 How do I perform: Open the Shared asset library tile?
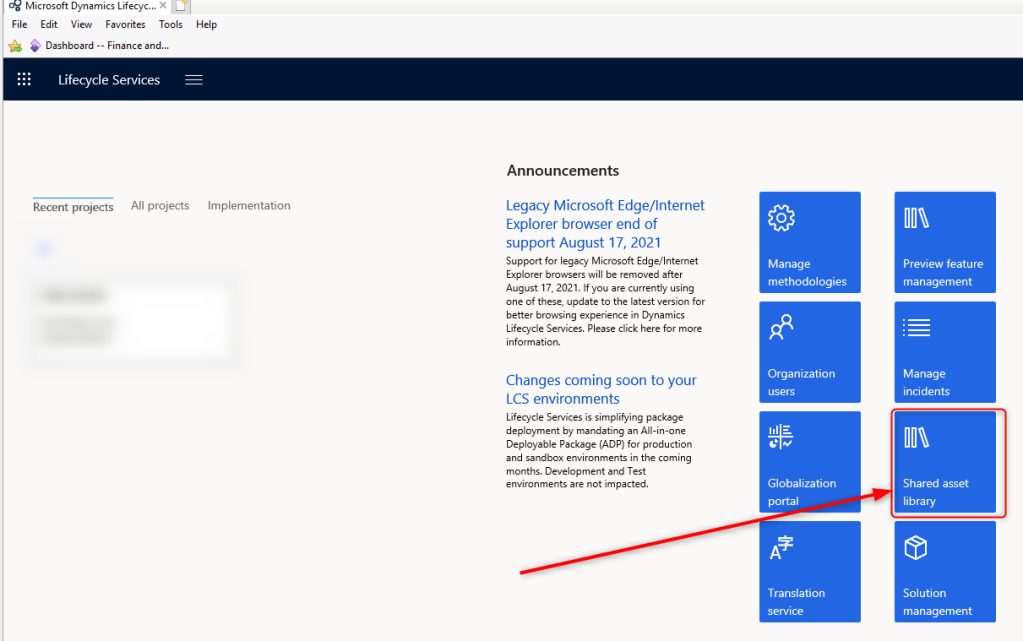coord(944,462)
